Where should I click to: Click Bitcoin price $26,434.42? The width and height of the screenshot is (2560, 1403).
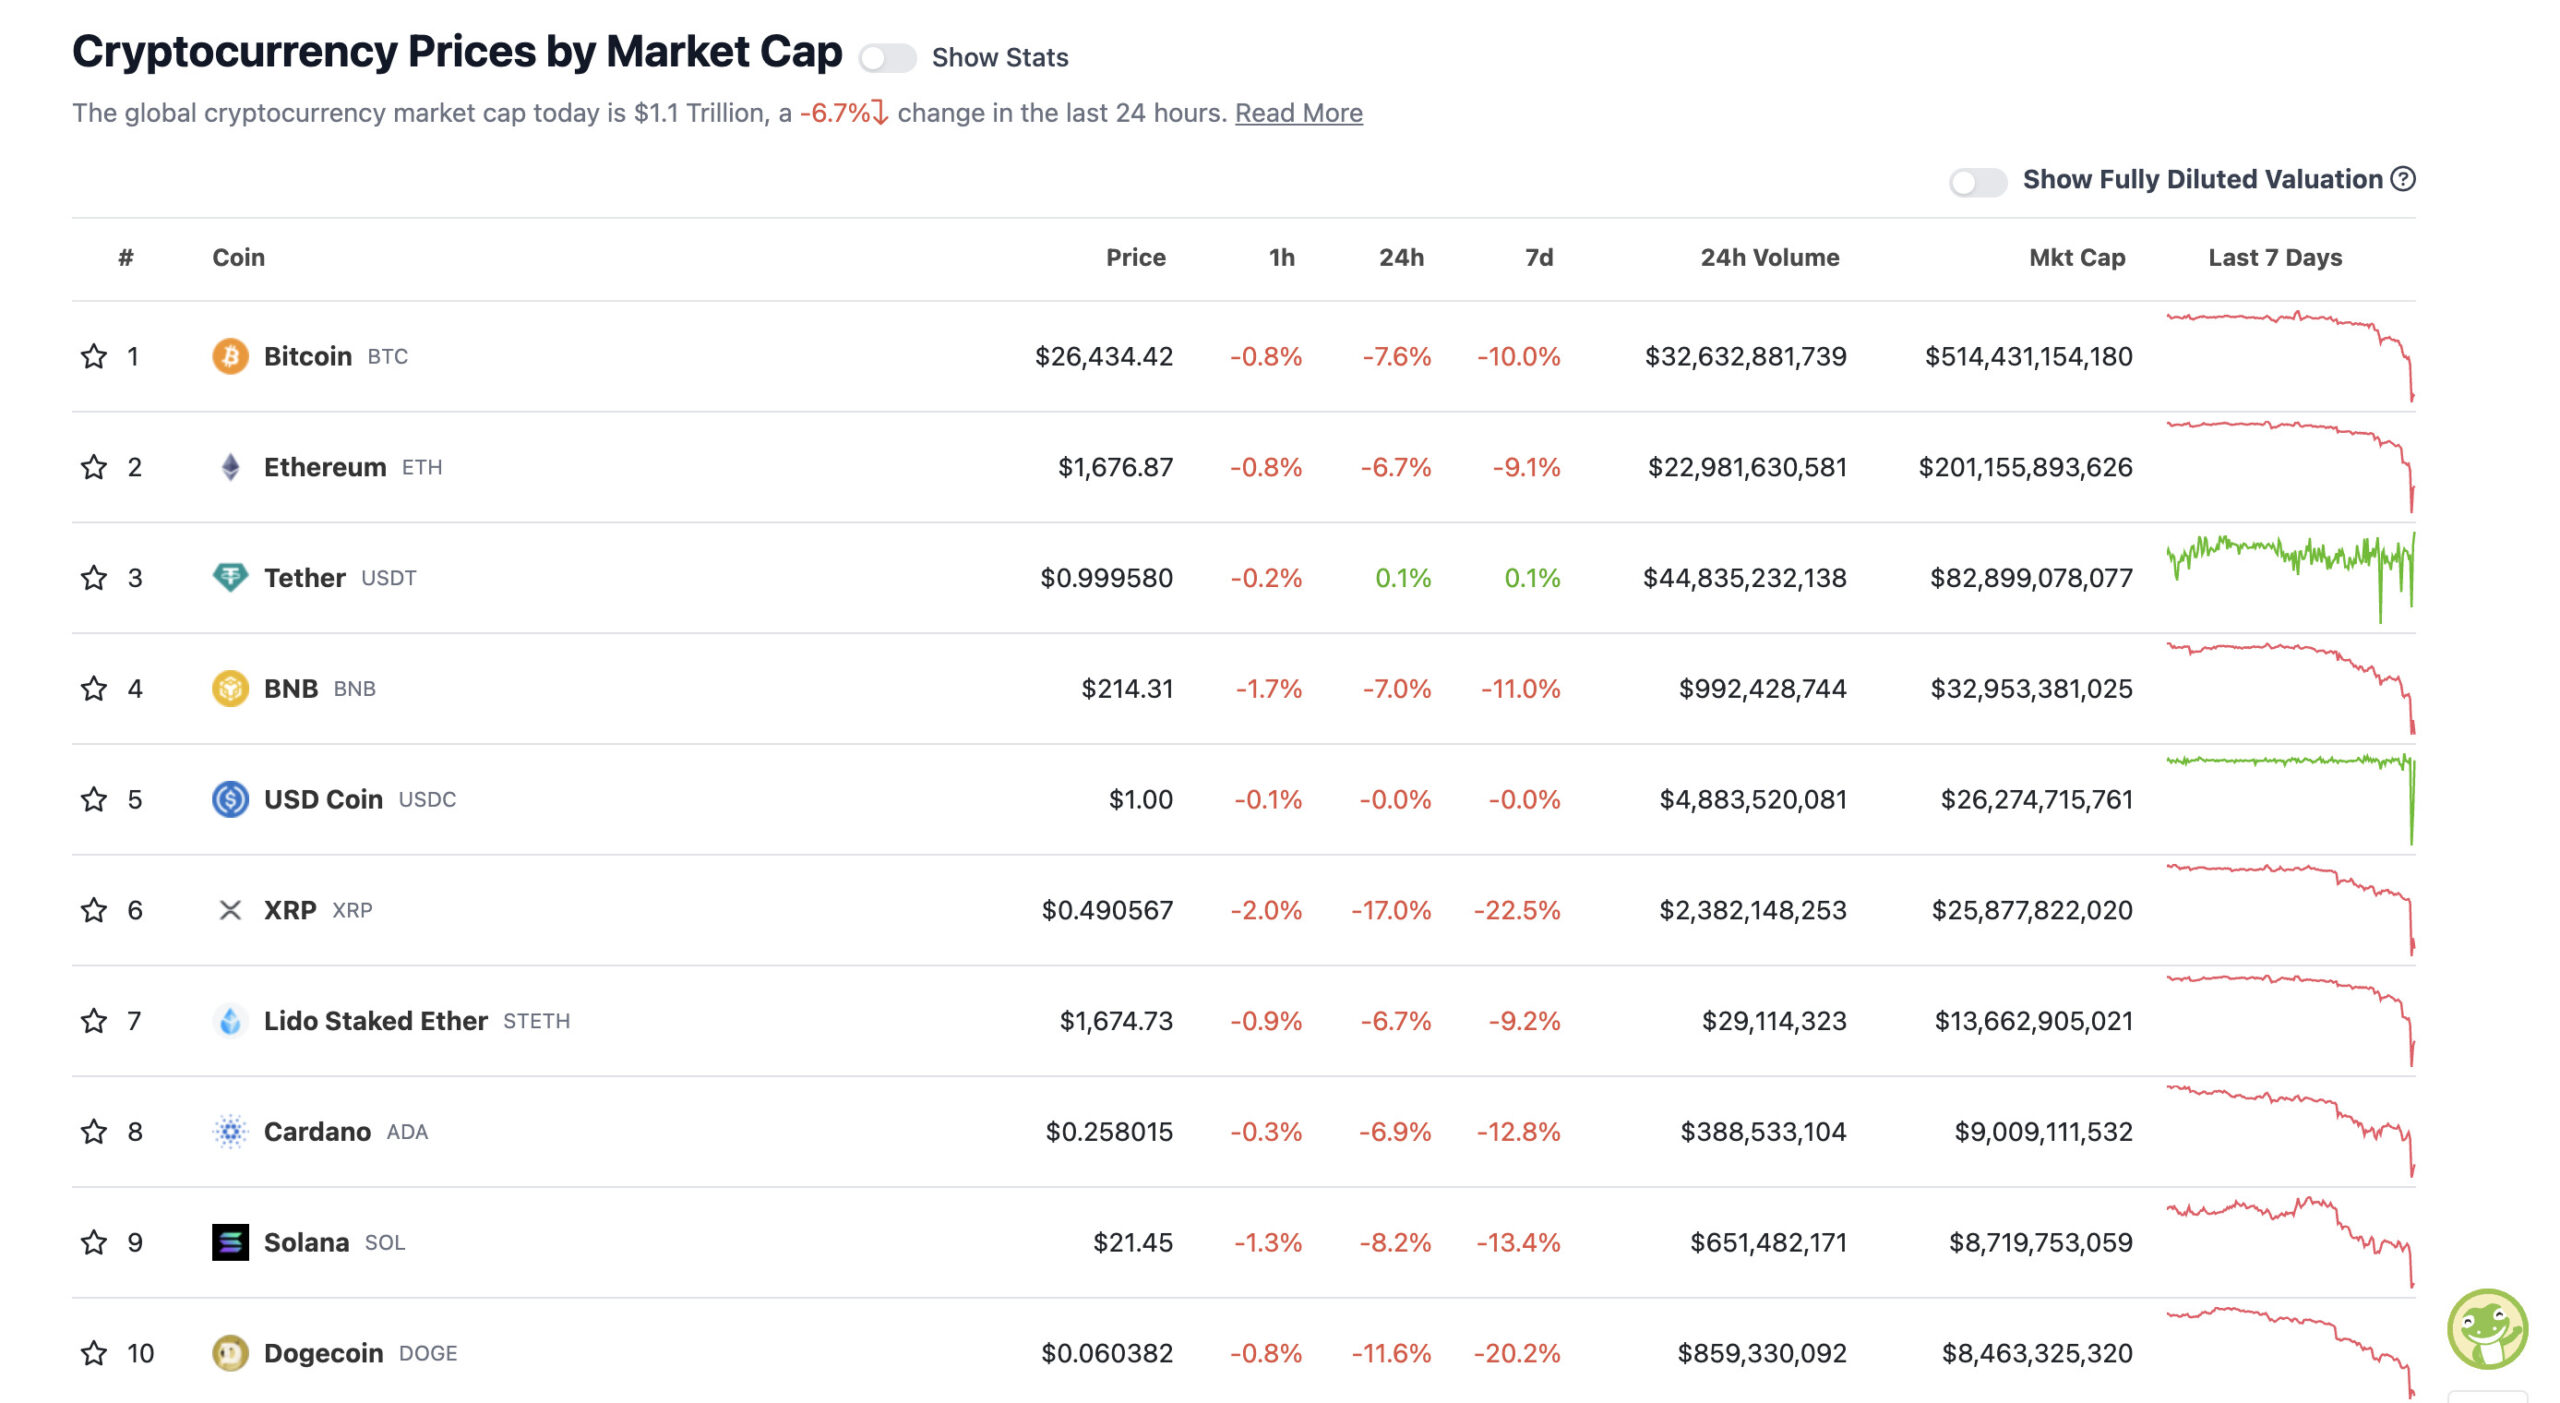[1104, 356]
